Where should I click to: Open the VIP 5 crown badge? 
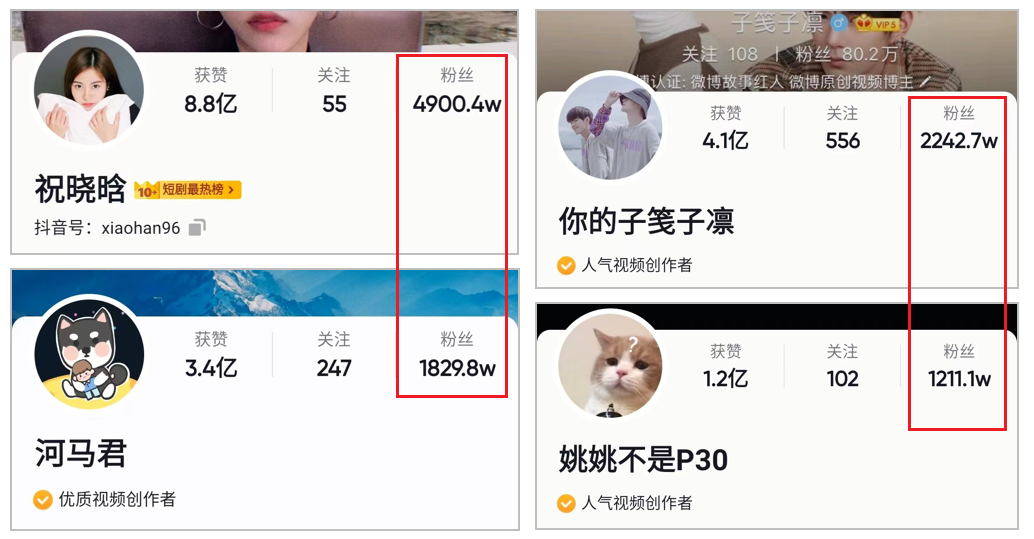876,24
